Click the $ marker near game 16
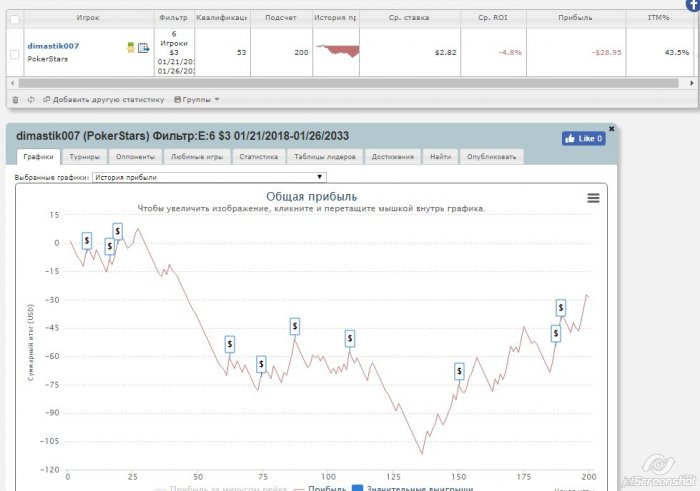This screenshot has height=491, width=700. point(109,246)
